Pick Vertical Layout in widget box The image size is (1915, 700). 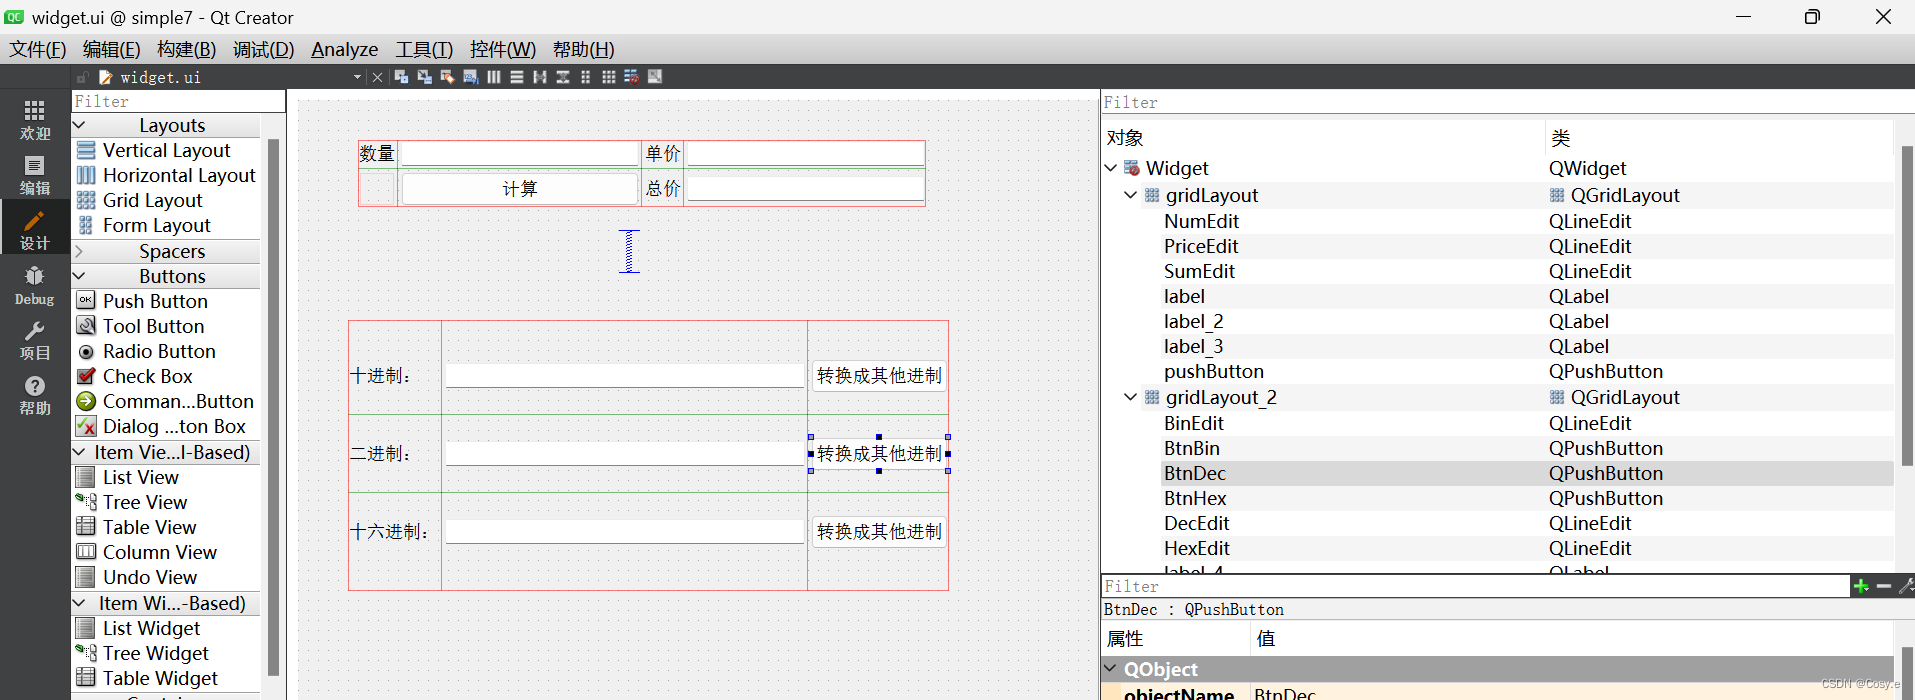pos(166,150)
